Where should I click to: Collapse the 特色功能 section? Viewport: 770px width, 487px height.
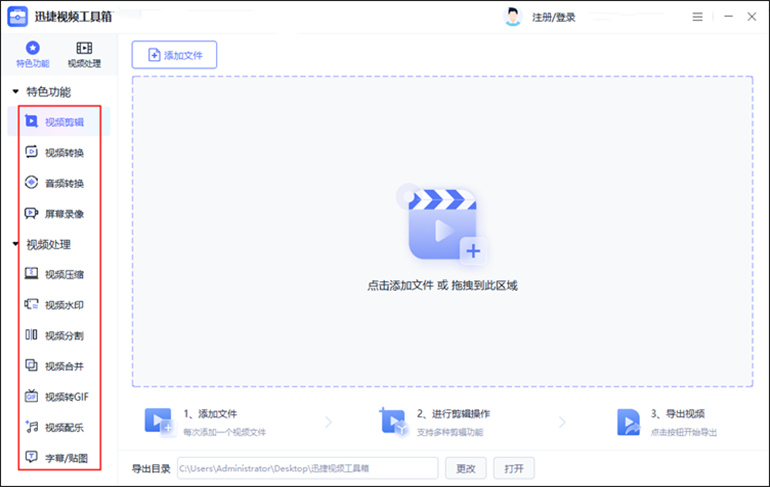coord(15,92)
